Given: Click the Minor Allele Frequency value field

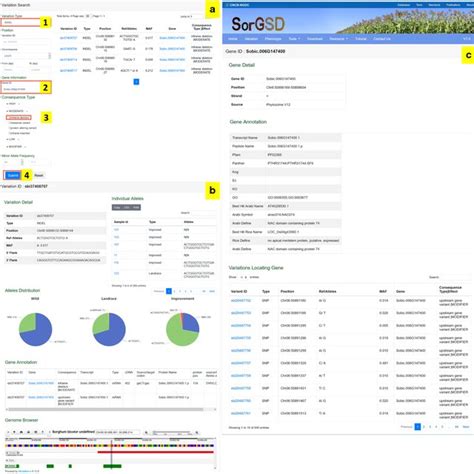Looking at the screenshot, I should (x=39, y=162).
